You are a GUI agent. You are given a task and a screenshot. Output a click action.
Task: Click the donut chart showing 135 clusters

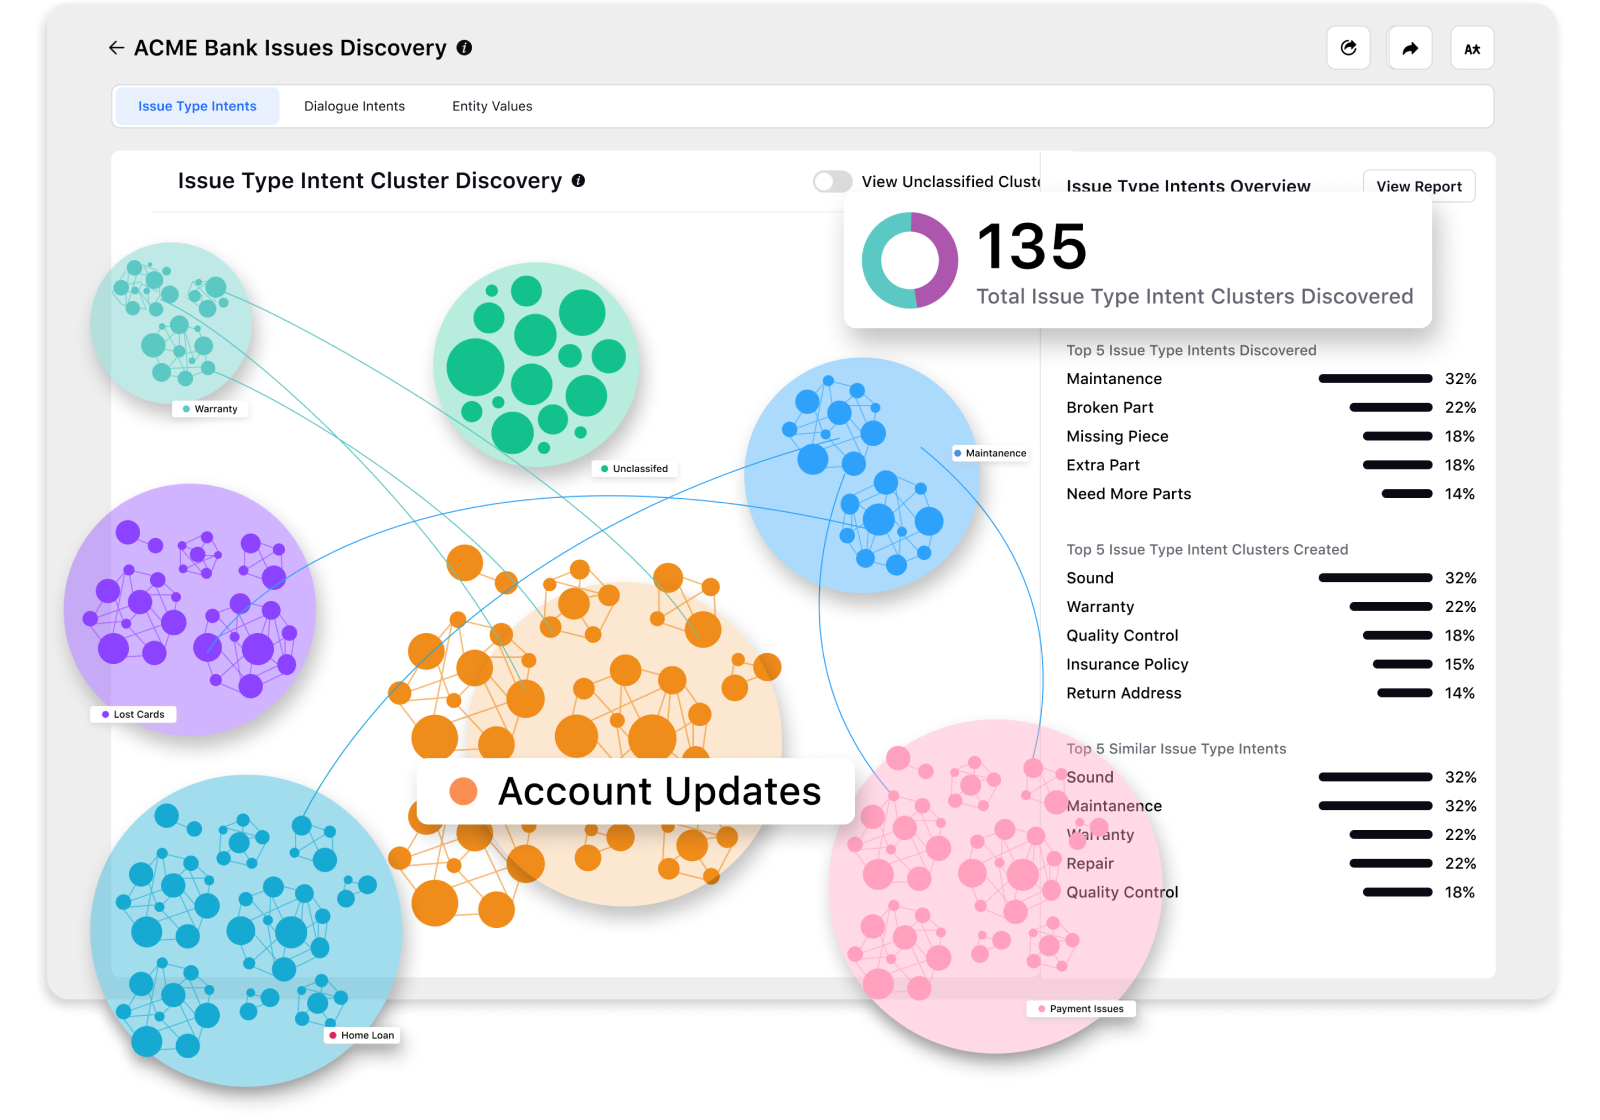pyautogui.click(x=910, y=260)
